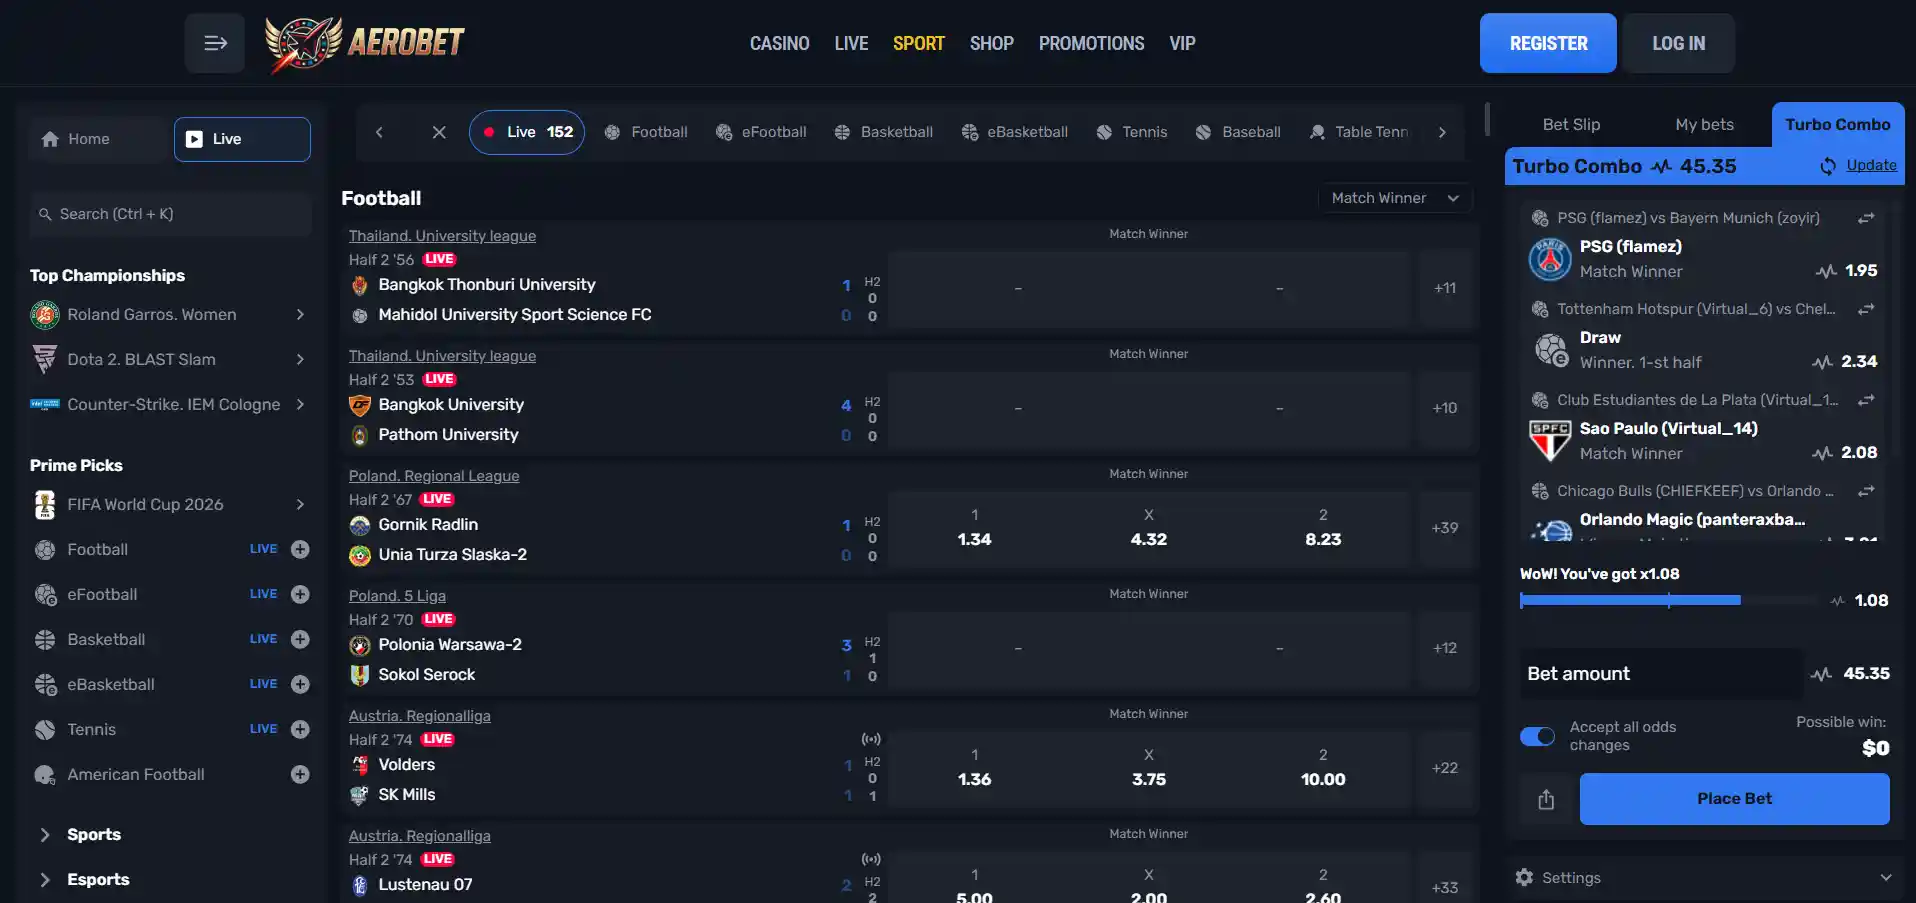Expand Counter-Strike. IEM Cologne championship
Viewport: 1916px width, 903px height.
pos(300,404)
